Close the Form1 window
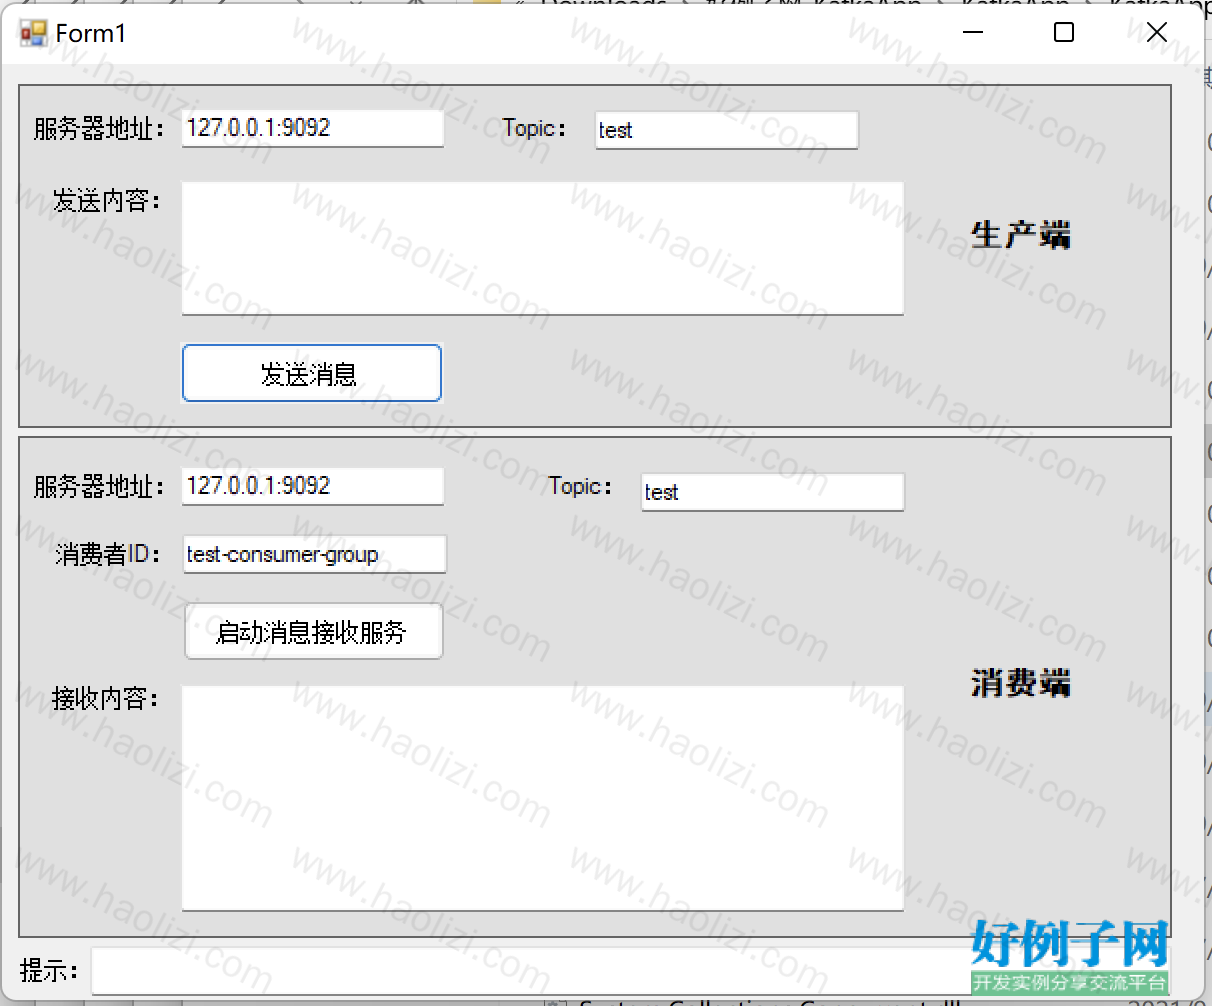1212x1006 pixels. (1157, 33)
